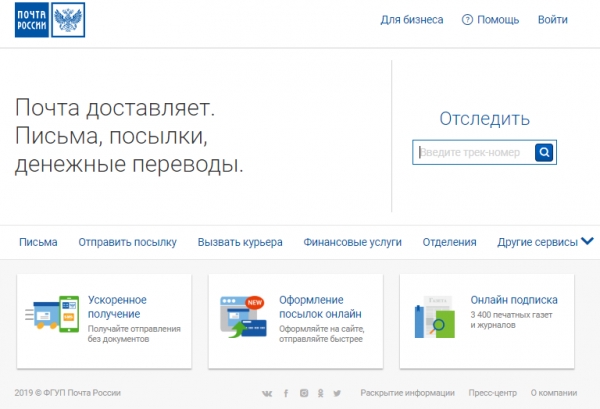Open the Odnoklassniki social icon
The width and height of the screenshot is (600, 409).
321,393
